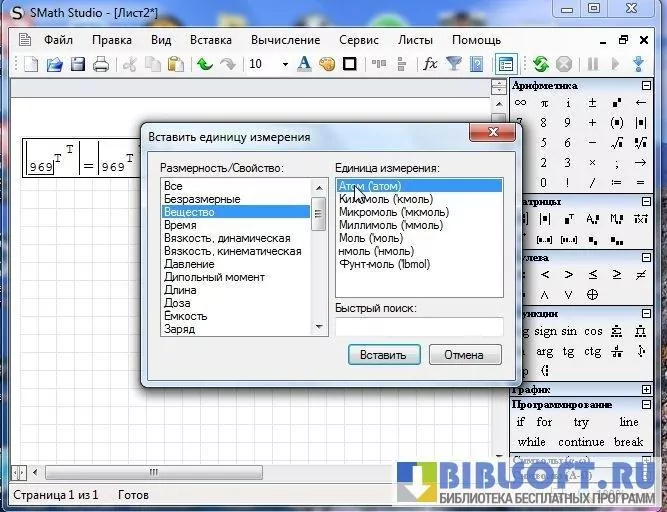Screen dimensions: 667x512
Task: Open the Вставка menu
Action: click(210, 40)
